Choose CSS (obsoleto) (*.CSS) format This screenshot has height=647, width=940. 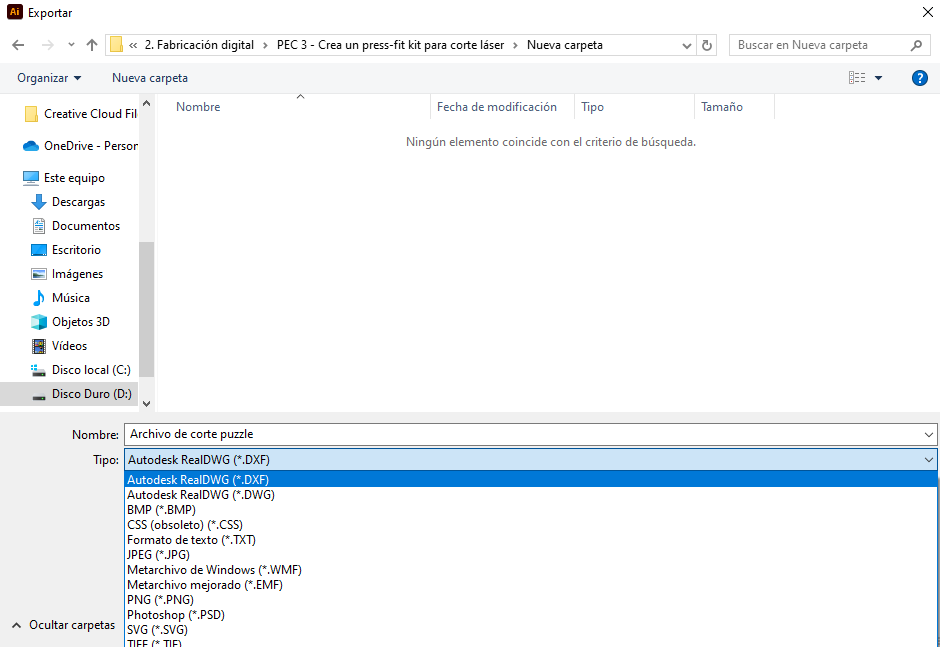coord(531,525)
